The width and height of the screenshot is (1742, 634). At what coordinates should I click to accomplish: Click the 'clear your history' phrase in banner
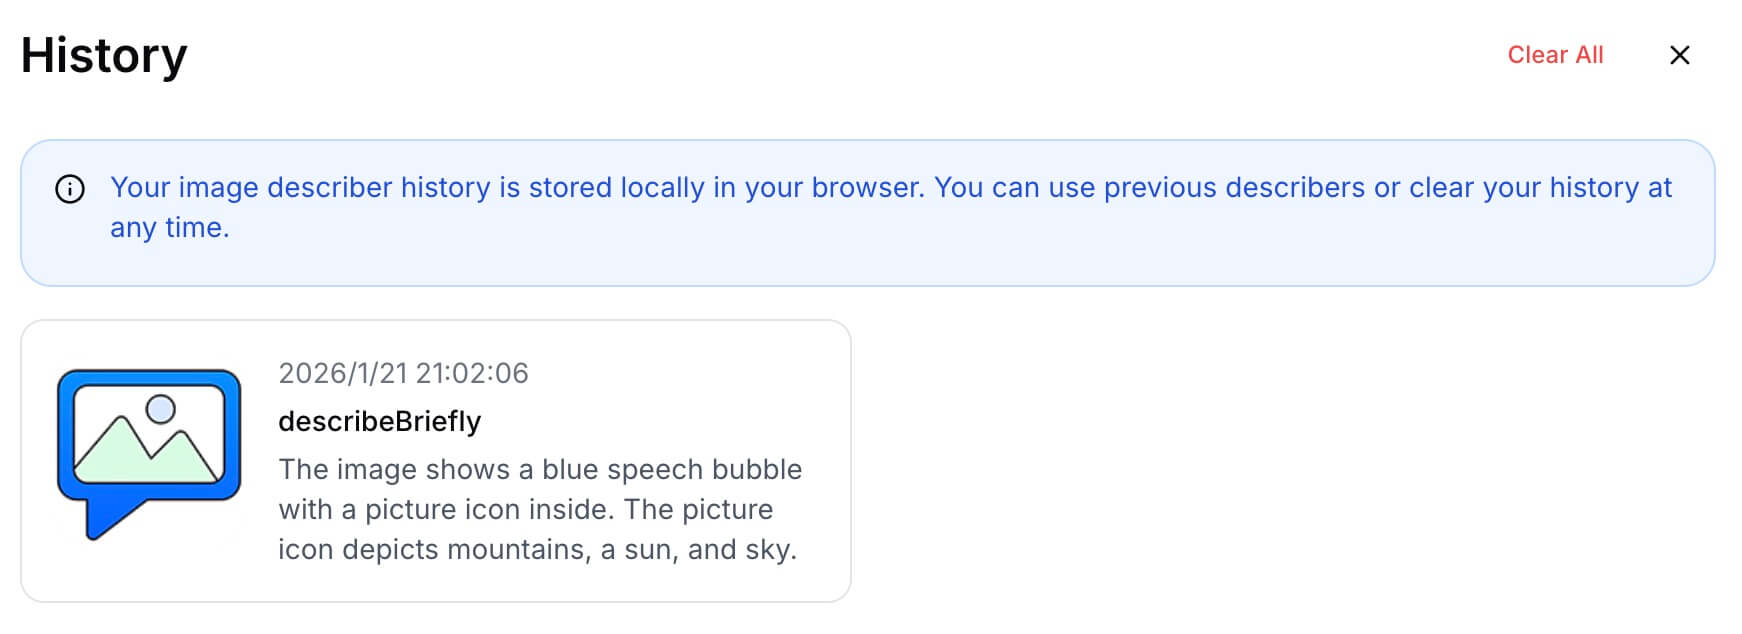[1524, 188]
